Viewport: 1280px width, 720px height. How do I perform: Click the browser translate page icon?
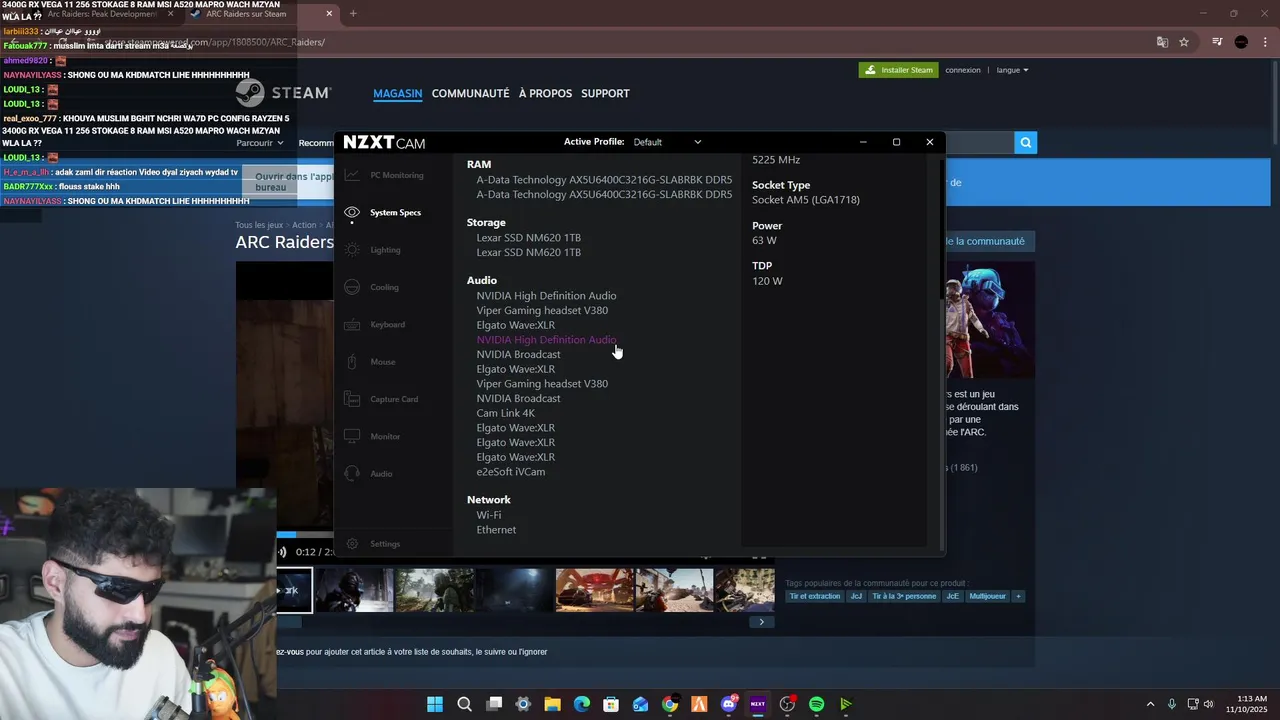(x=1162, y=42)
